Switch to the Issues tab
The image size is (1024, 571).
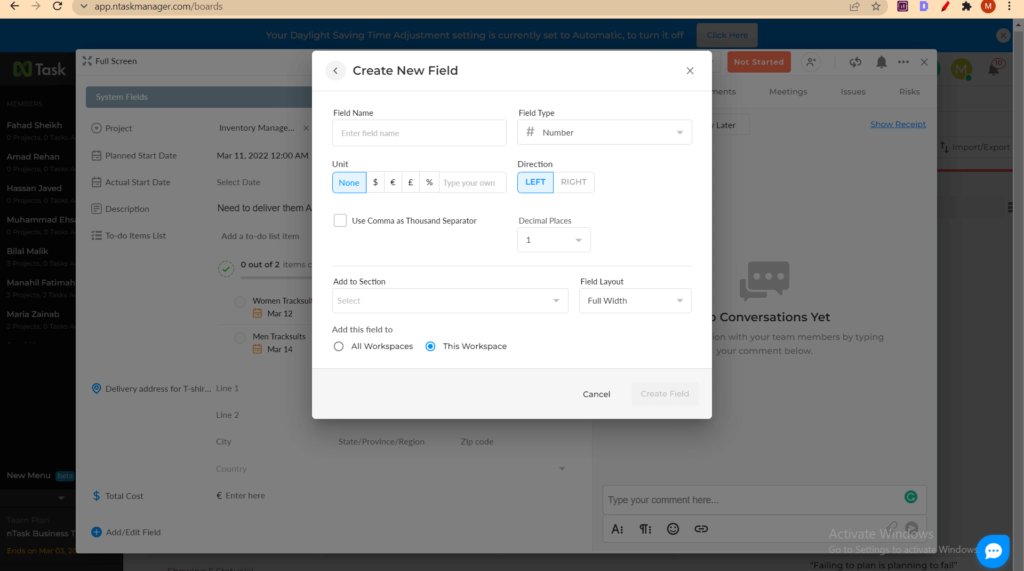(x=853, y=91)
